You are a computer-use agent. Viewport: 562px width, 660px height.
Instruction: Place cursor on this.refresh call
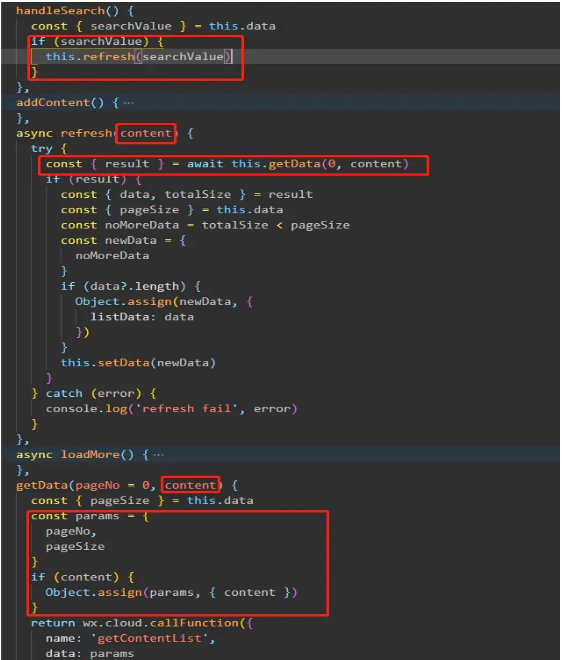pyautogui.click(x=90, y=56)
